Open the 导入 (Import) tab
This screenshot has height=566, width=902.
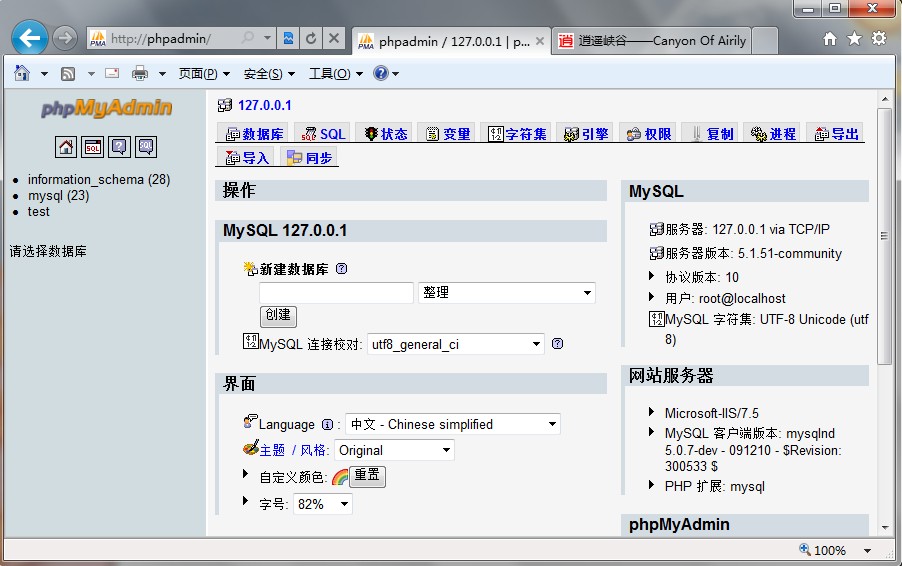click(x=247, y=157)
